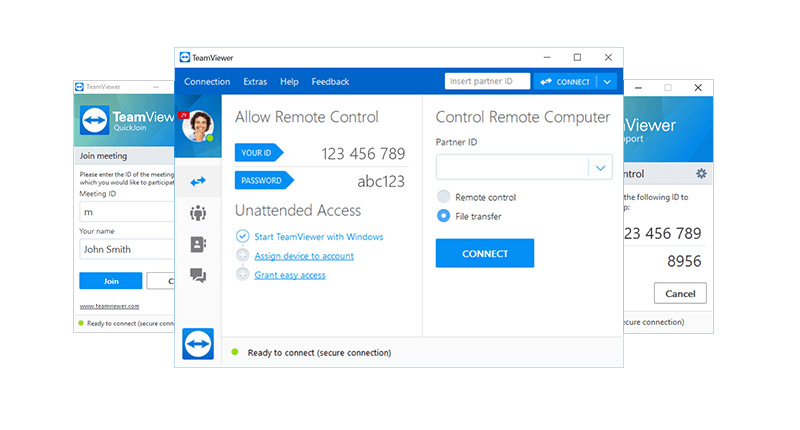800x430 pixels.
Task: Click the Partner ID text field
Action: click(512, 167)
